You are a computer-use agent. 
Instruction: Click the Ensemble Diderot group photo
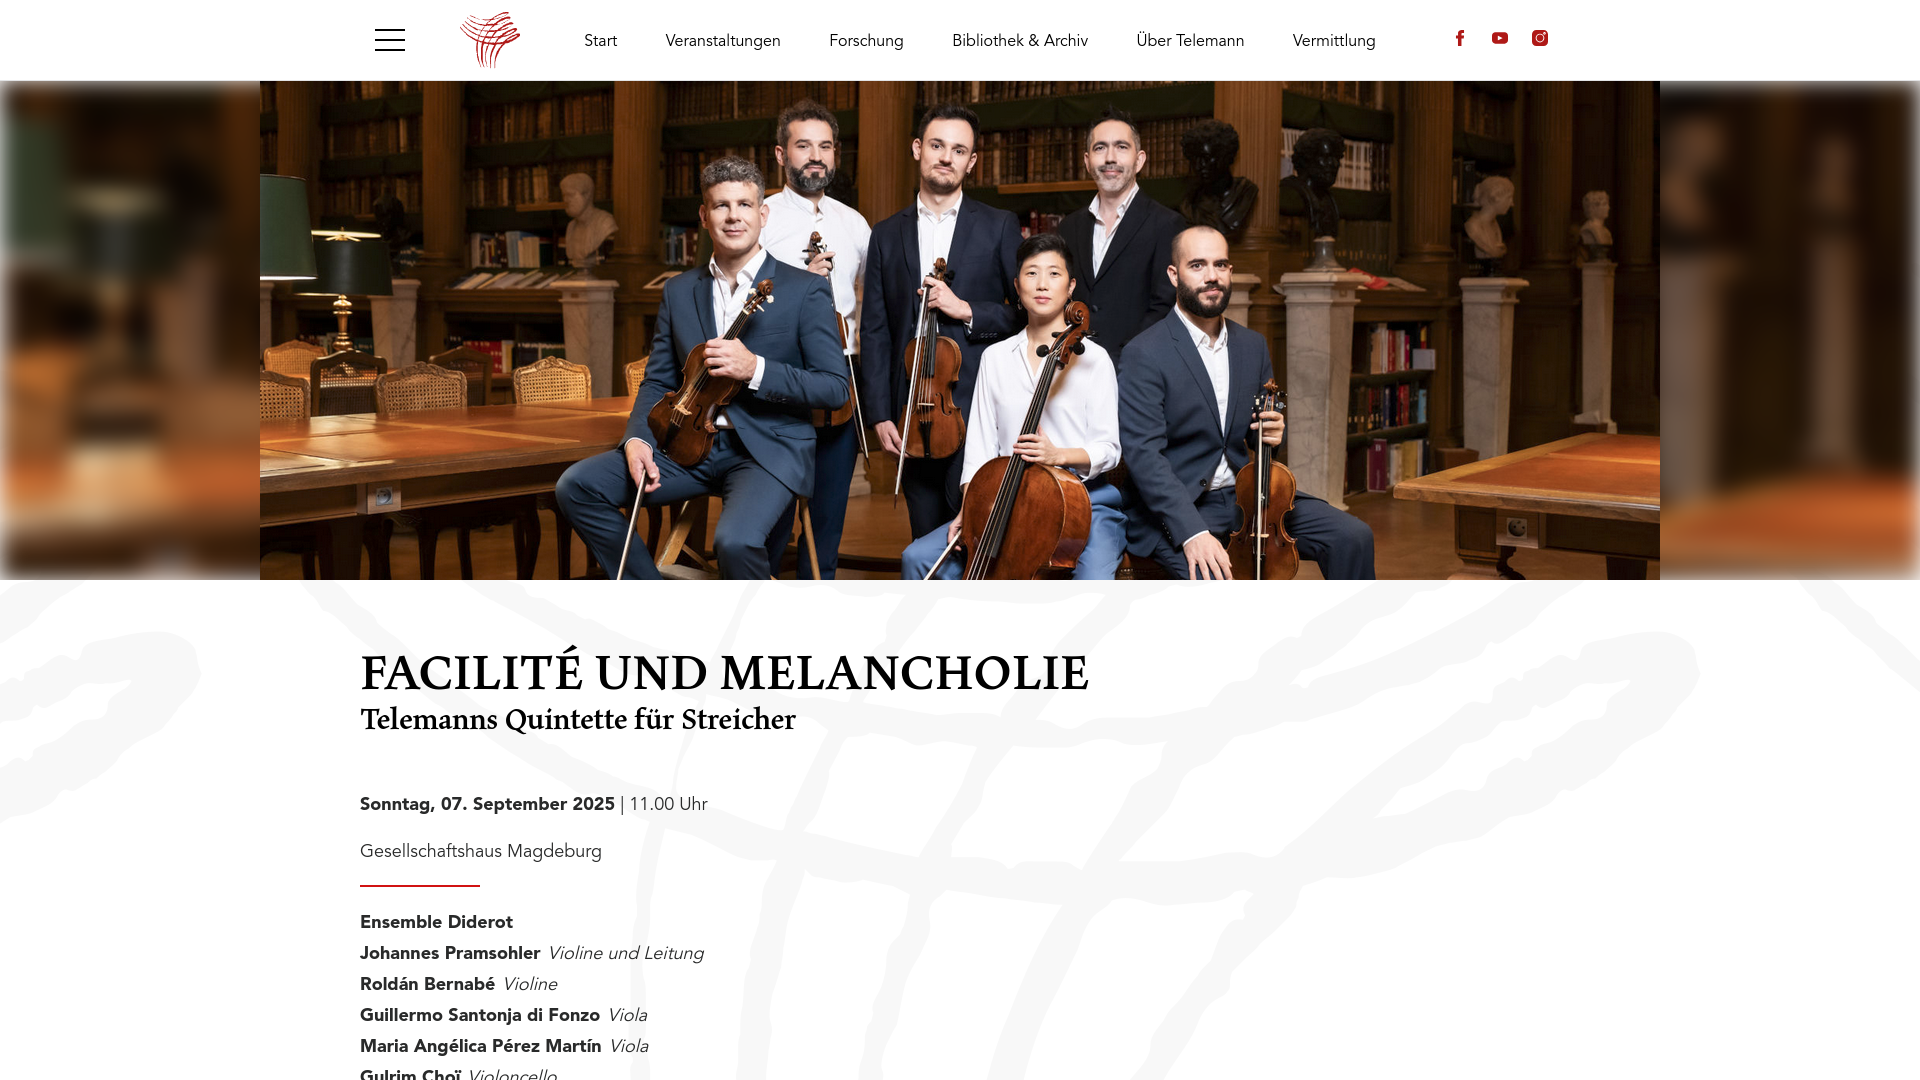click(960, 330)
